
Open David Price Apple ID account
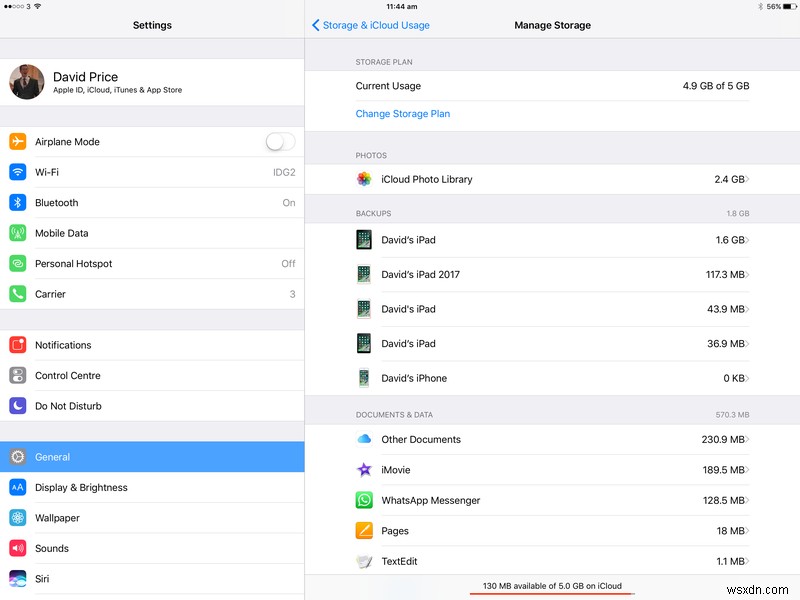(x=152, y=82)
